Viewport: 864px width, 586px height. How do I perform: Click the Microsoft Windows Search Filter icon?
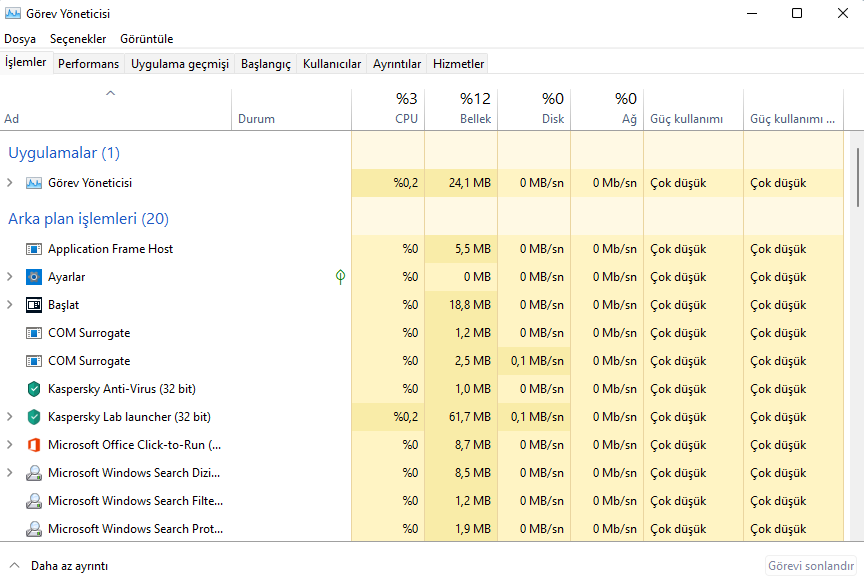click(x=34, y=501)
